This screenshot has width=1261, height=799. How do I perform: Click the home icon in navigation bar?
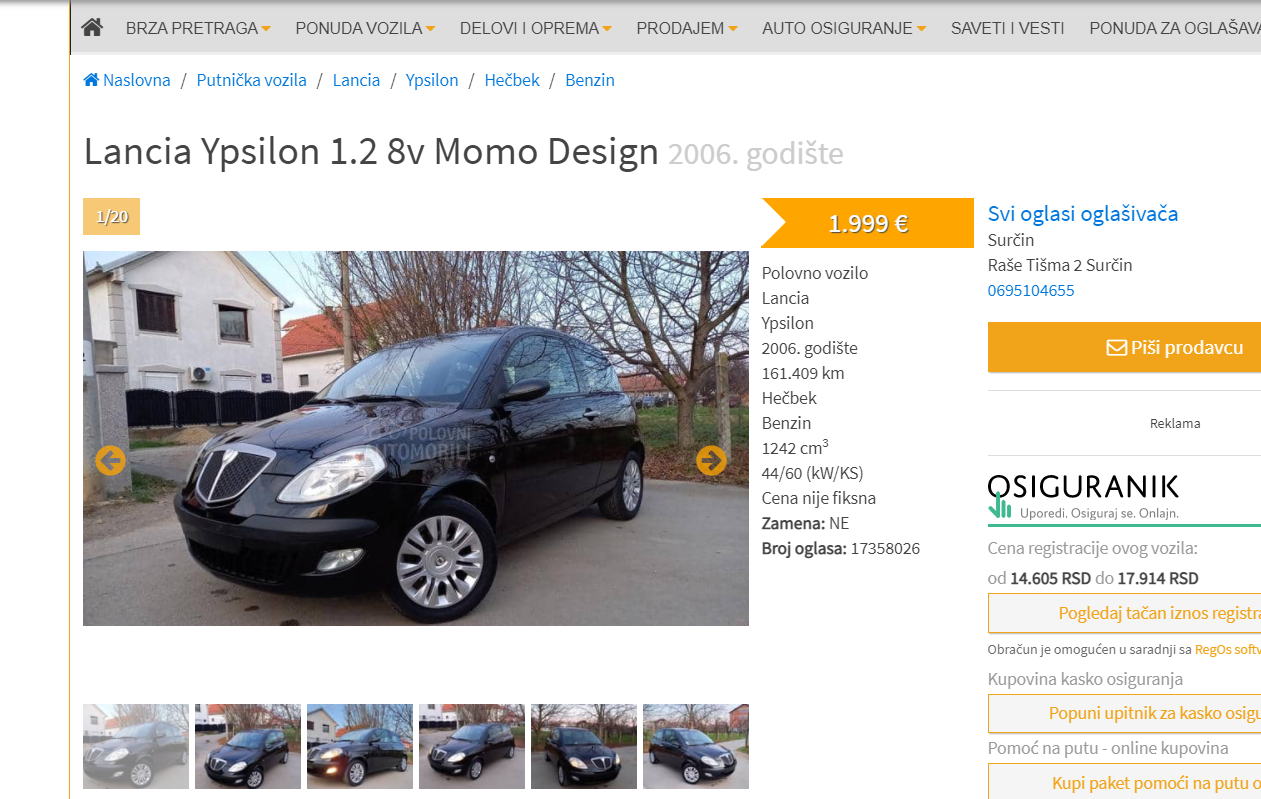pyautogui.click(x=92, y=28)
